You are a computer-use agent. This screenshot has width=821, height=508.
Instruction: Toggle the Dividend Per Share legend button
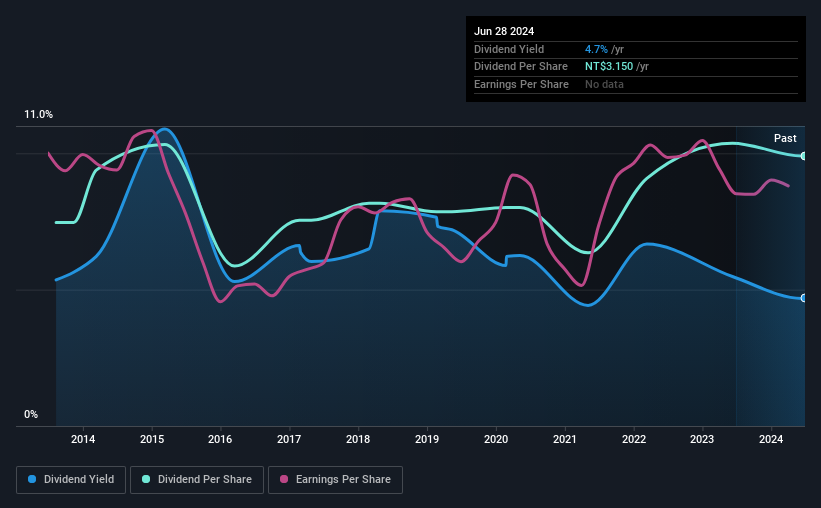[x=197, y=480]
